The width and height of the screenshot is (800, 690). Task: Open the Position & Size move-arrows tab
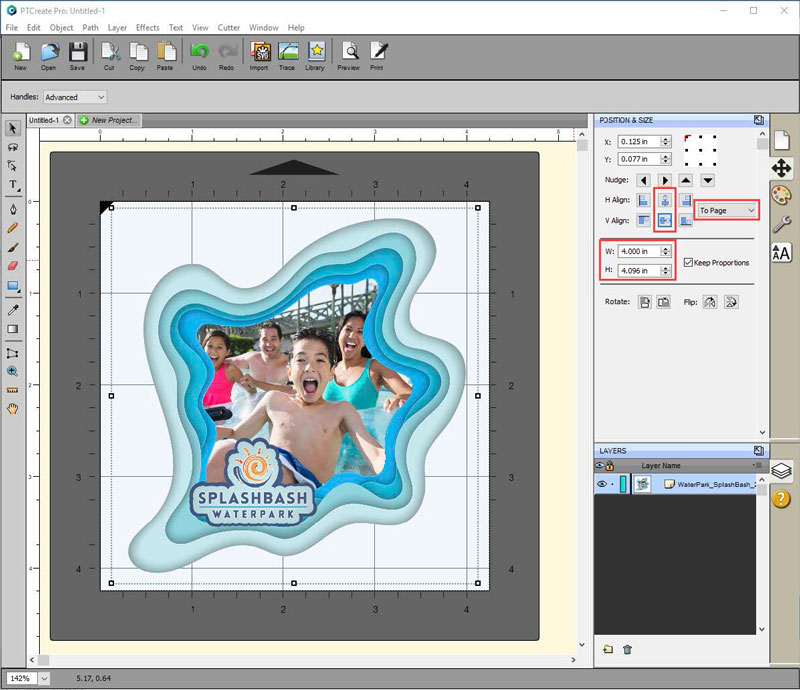pyautogui.click(x=781, y=168)
